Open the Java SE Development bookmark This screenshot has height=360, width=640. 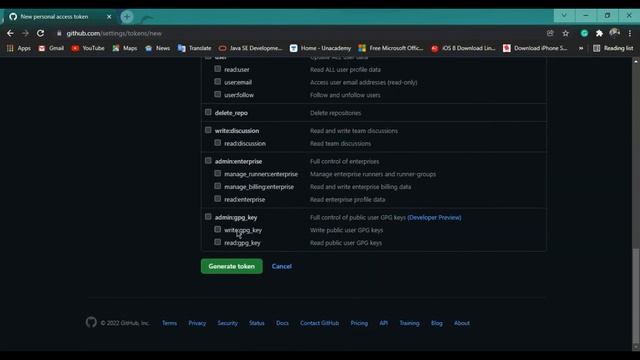click(250, 48)
